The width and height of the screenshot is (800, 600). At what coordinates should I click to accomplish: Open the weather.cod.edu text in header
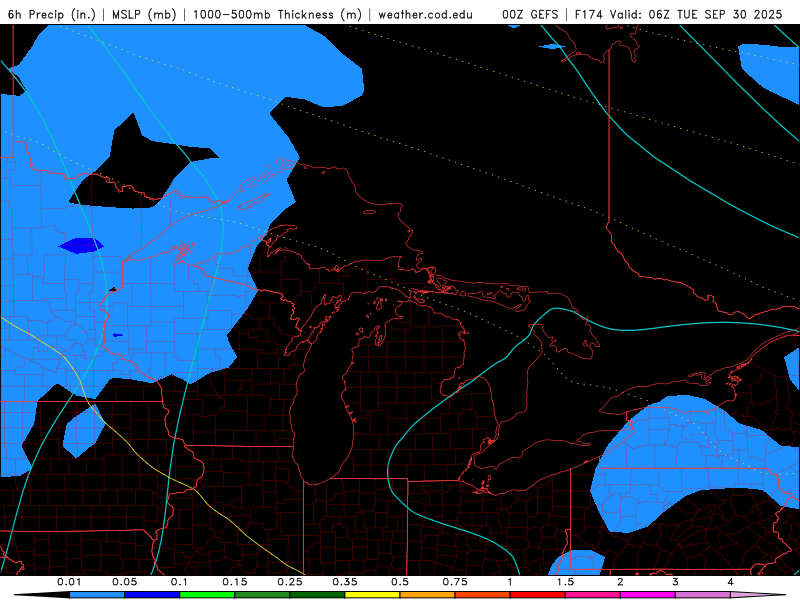coord(425,14)
